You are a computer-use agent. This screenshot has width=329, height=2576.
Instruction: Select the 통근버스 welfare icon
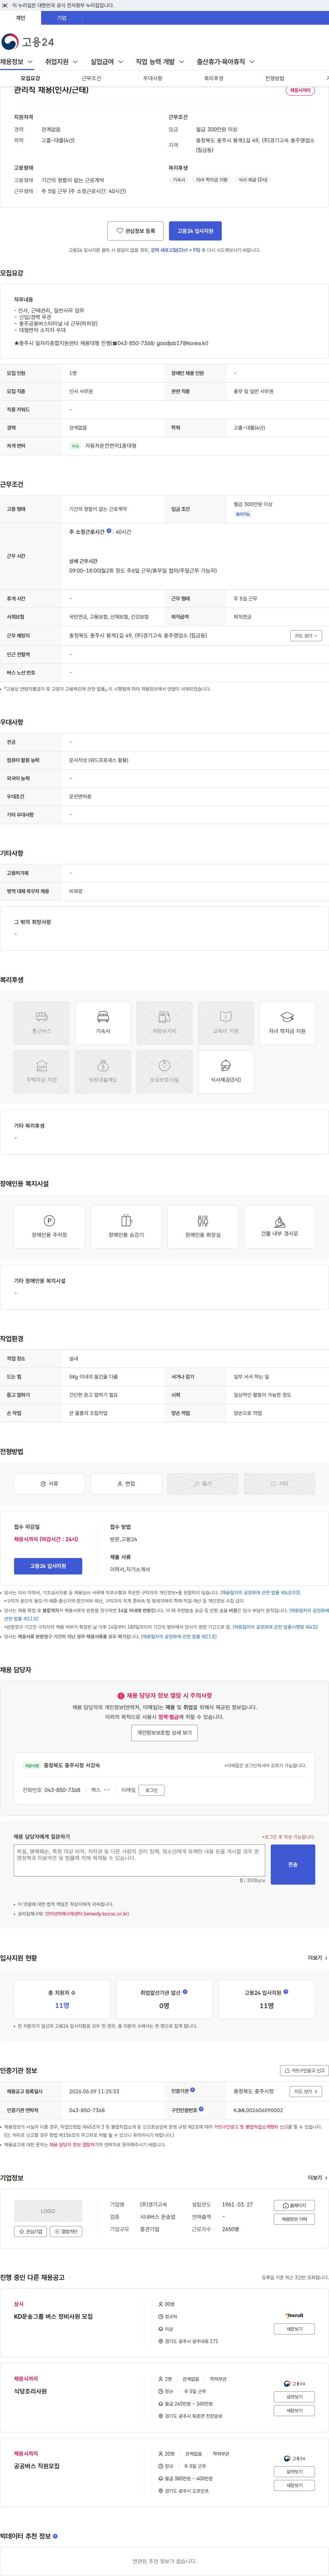(42, 1023)
